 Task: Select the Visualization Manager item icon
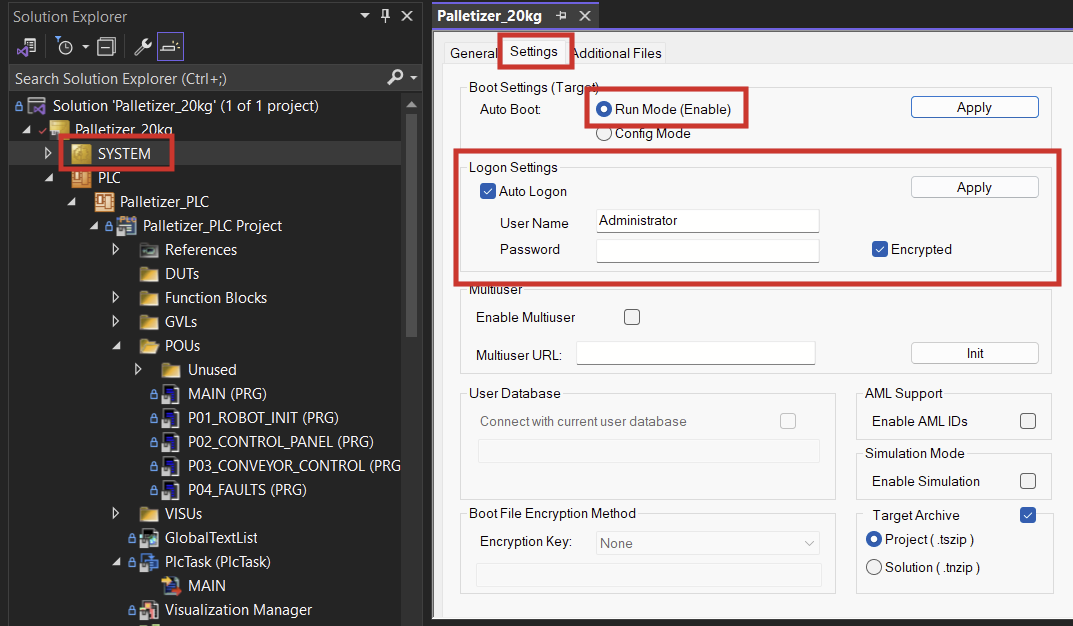coord(149,610)
